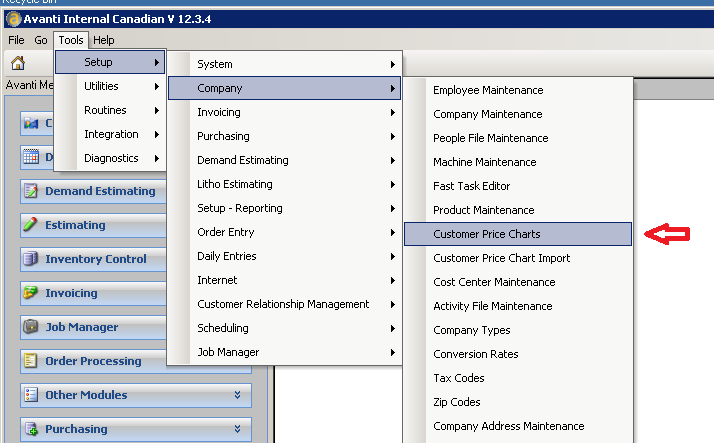The image size is (714, 443).
Task: Open the Integration submenu
Action: tap(110, 134)
